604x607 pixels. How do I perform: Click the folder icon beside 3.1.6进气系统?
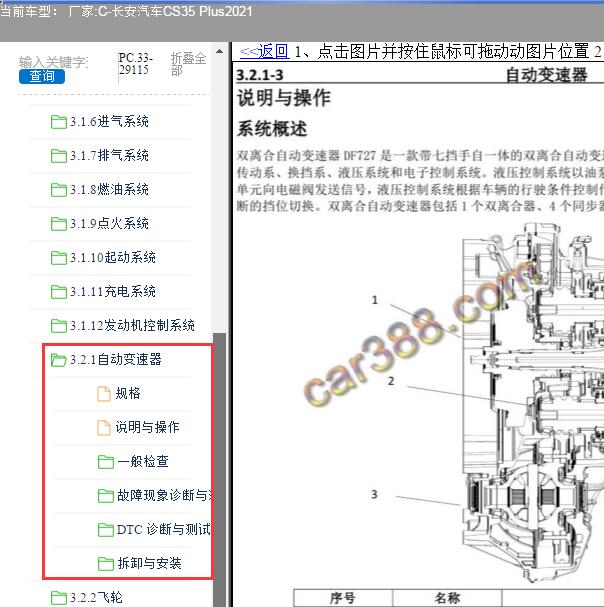(x=58, y=122)
